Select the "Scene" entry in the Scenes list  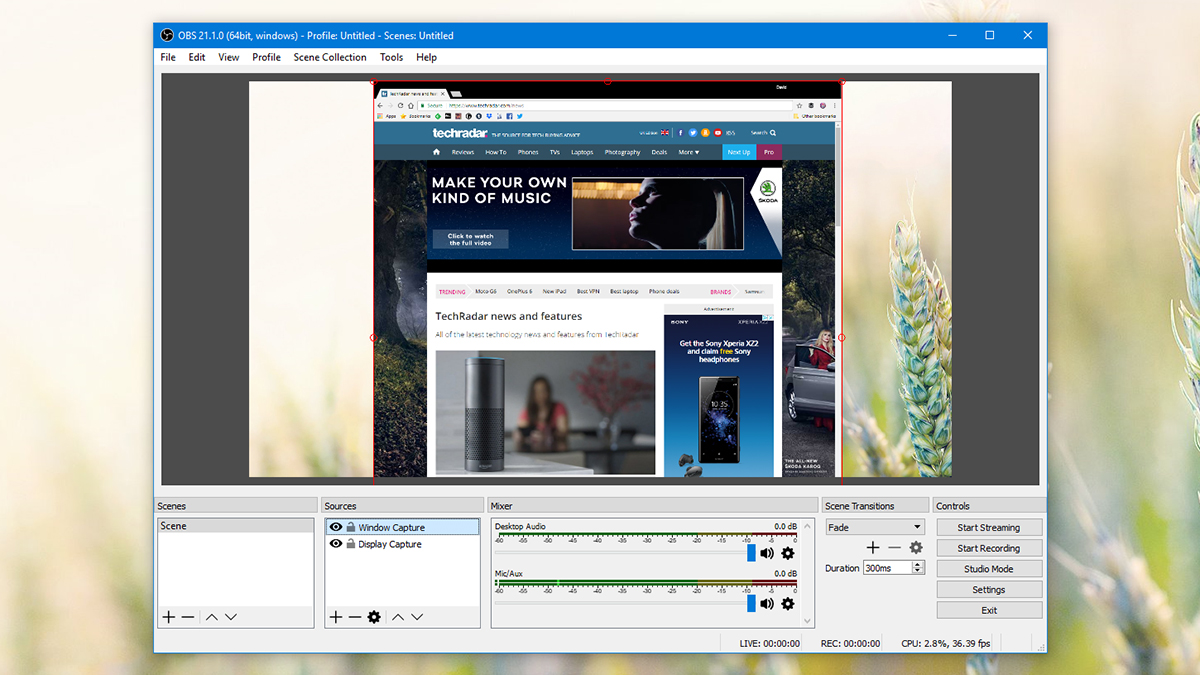click(236, 526)
